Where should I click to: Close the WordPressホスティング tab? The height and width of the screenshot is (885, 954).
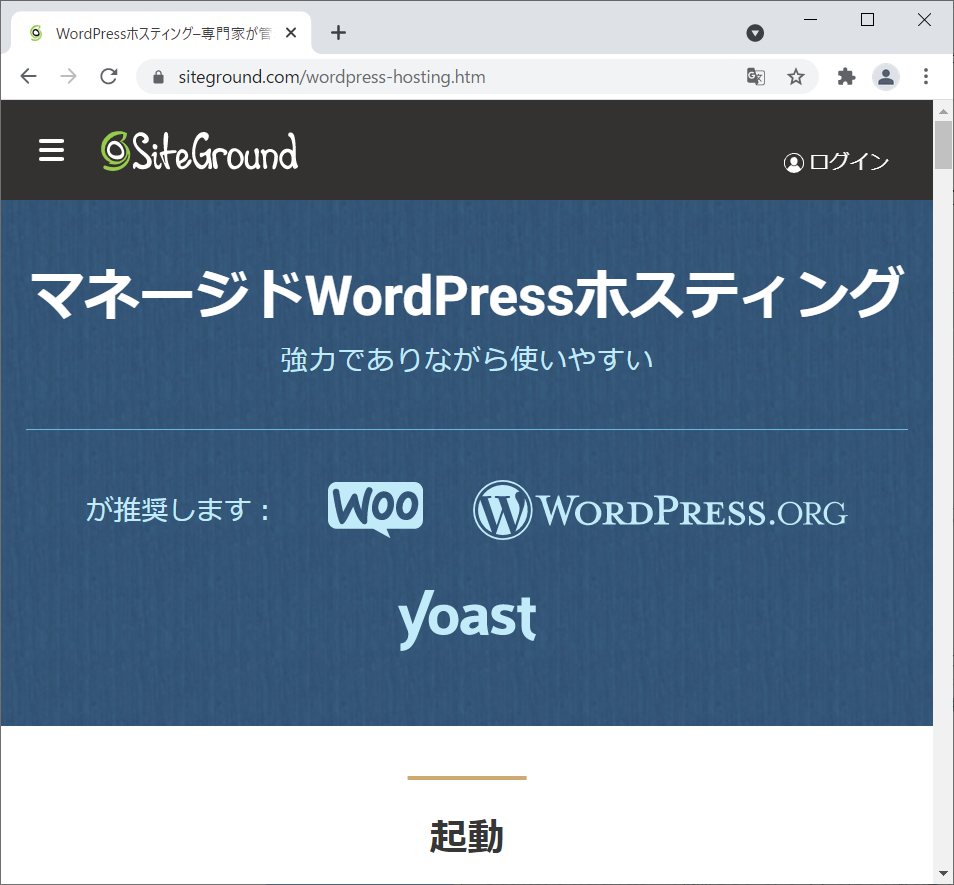click(291, 33)
